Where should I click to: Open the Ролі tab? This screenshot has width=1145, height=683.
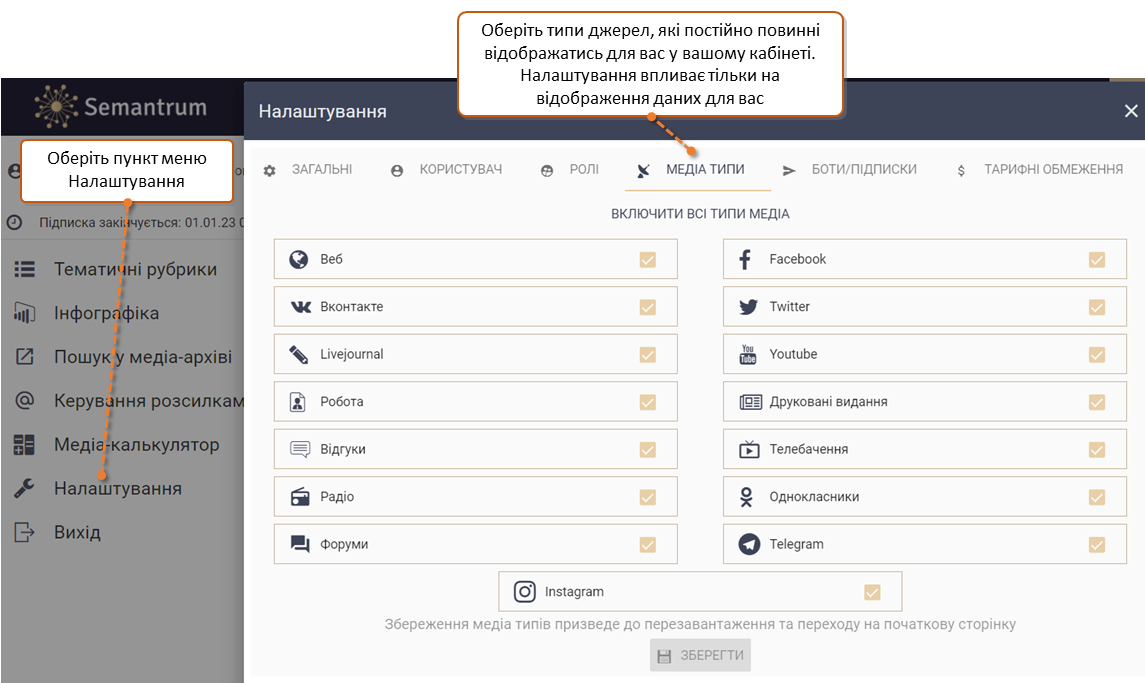point(570,169)
